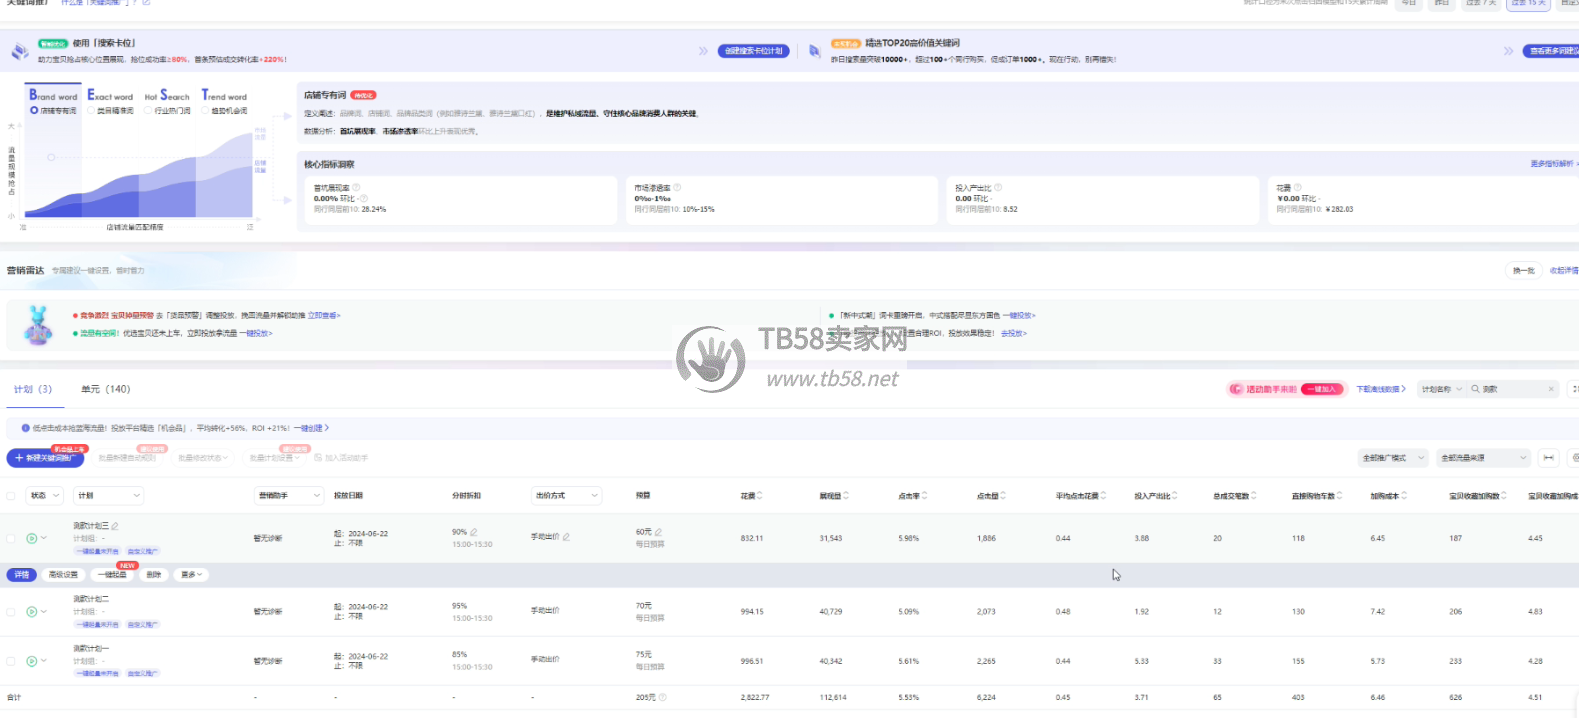
Task: Click the sort arrows on 点击率 column
Action: pyautogui.click(x=924, y=496)
